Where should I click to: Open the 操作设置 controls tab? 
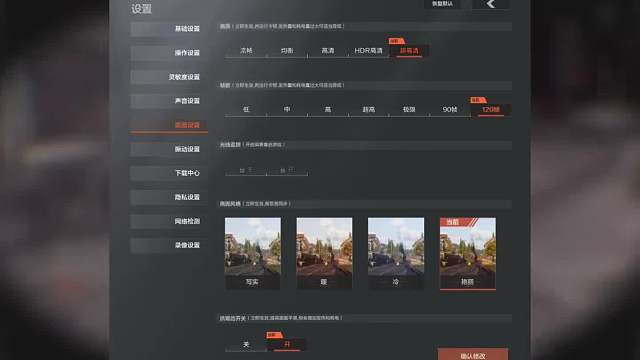click(x=169, y=53)
